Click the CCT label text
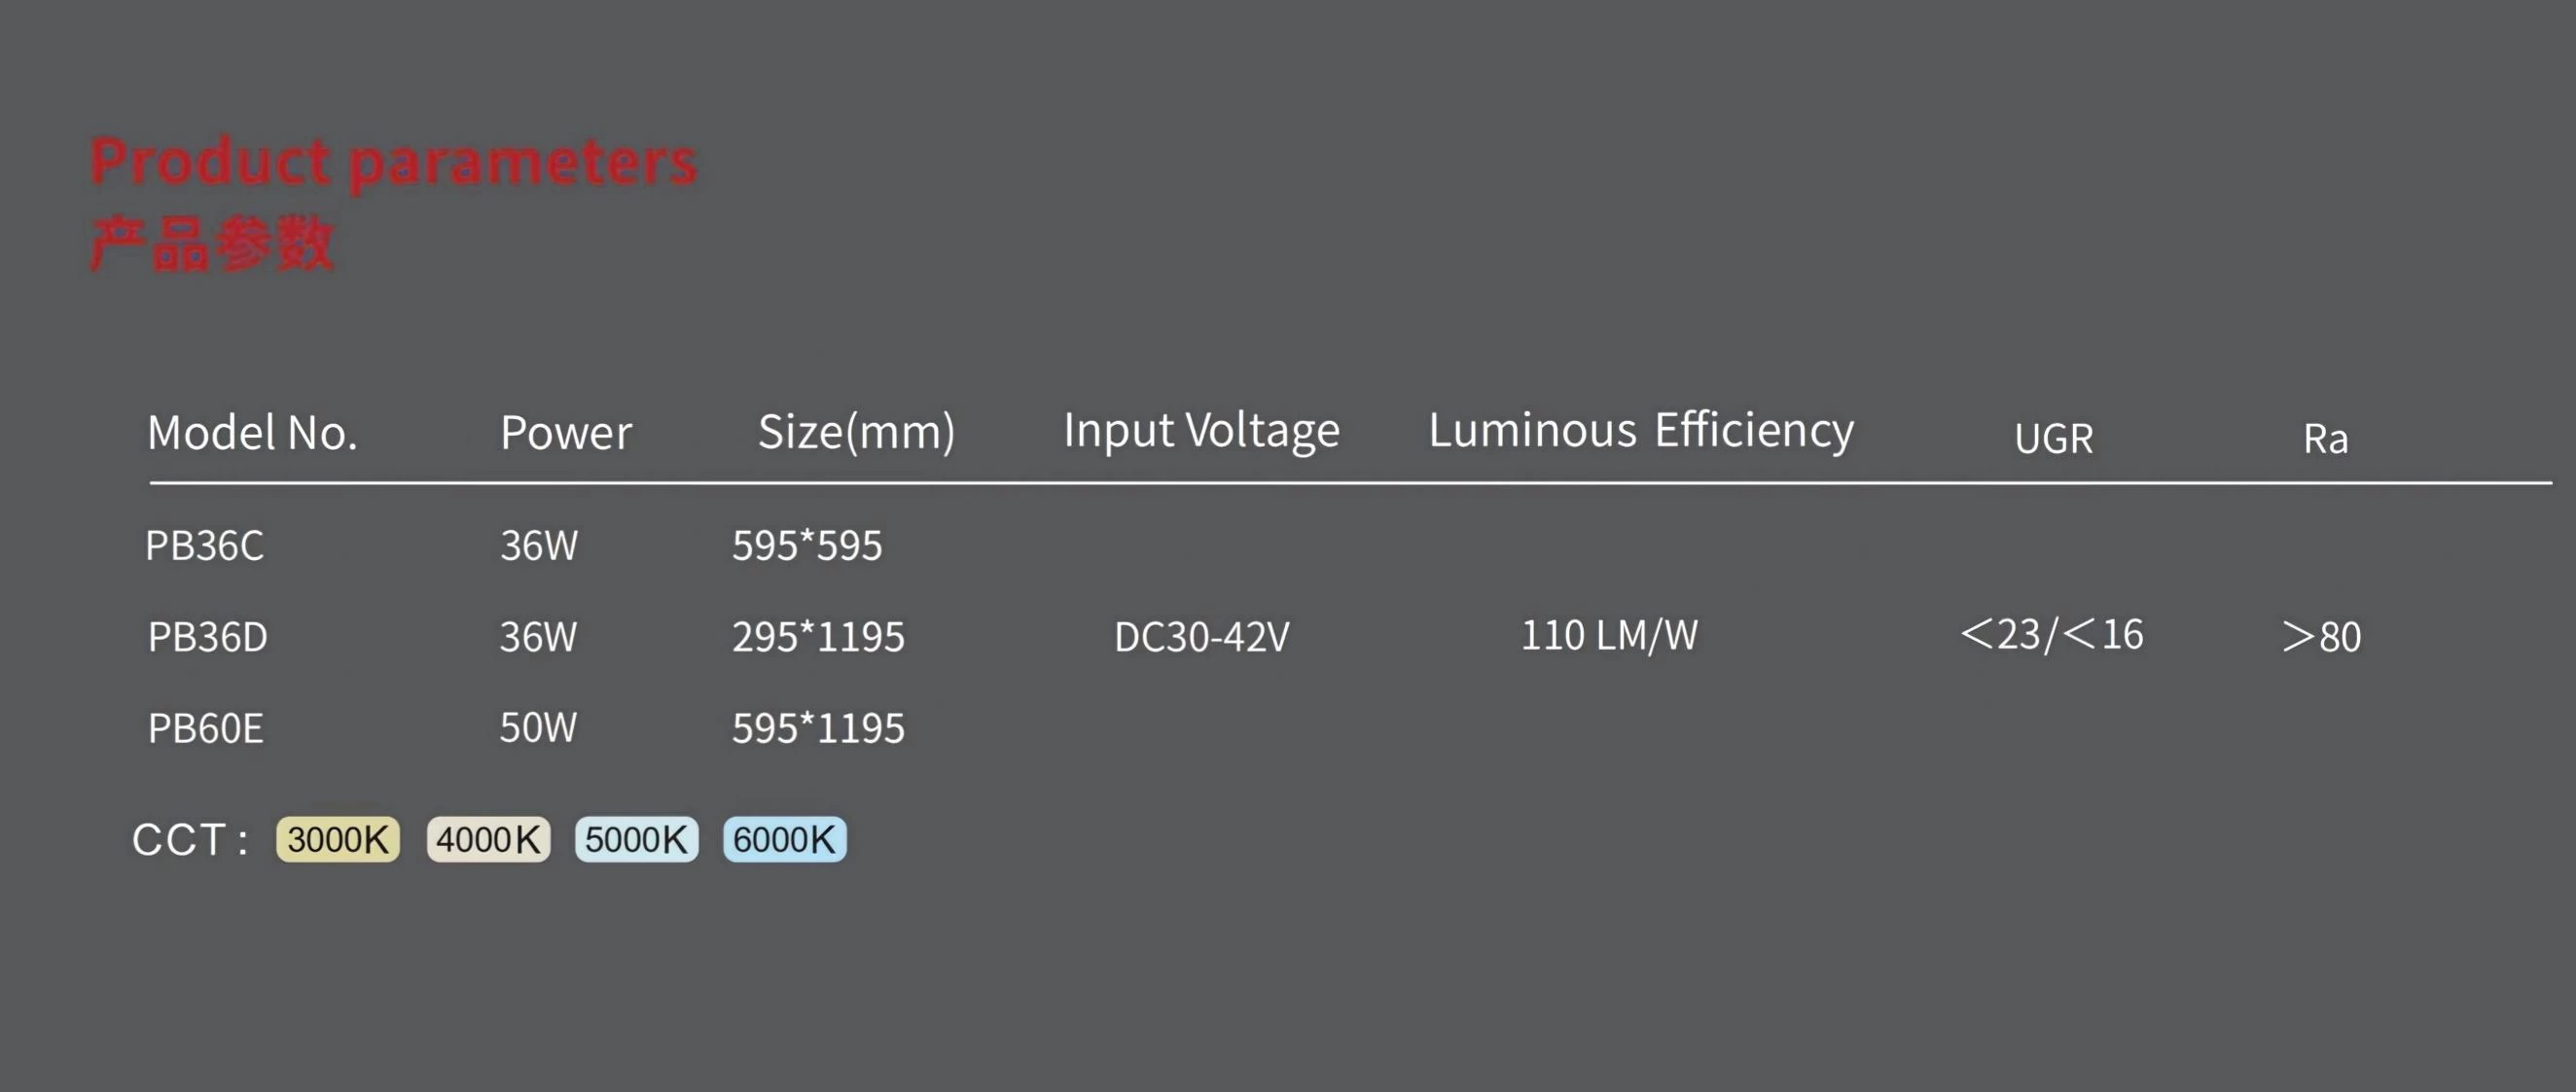The image size is (2576, 1092). (190, 840)
